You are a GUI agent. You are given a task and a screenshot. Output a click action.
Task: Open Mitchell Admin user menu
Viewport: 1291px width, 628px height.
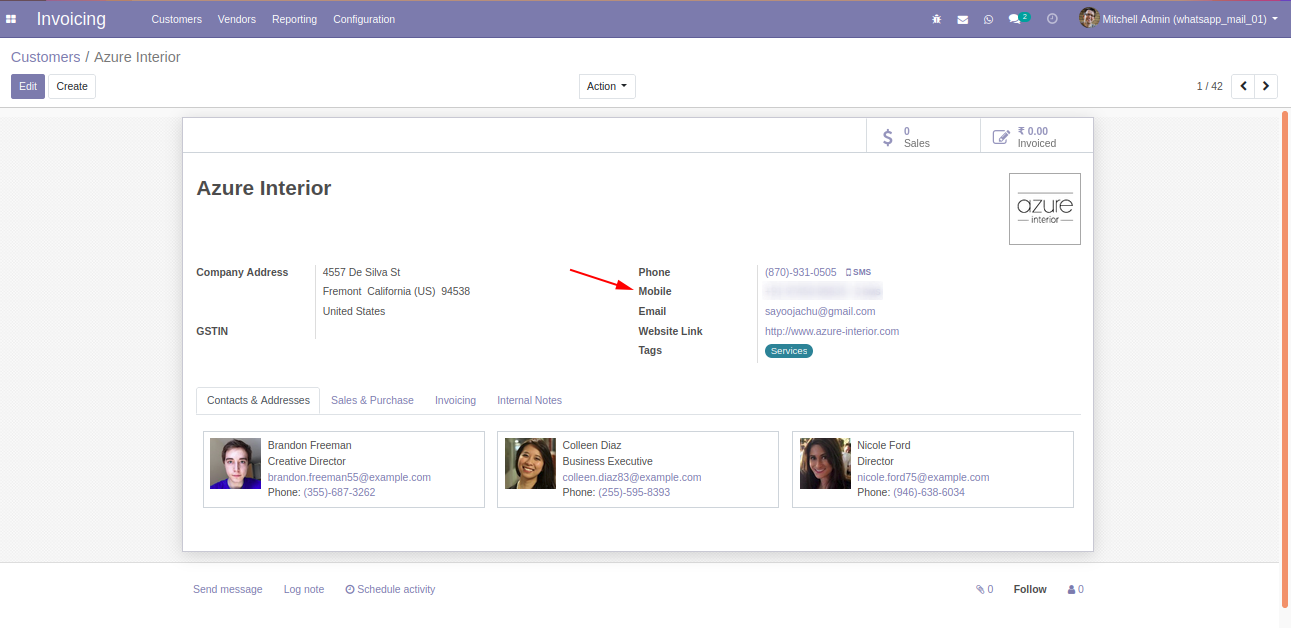1179,19
